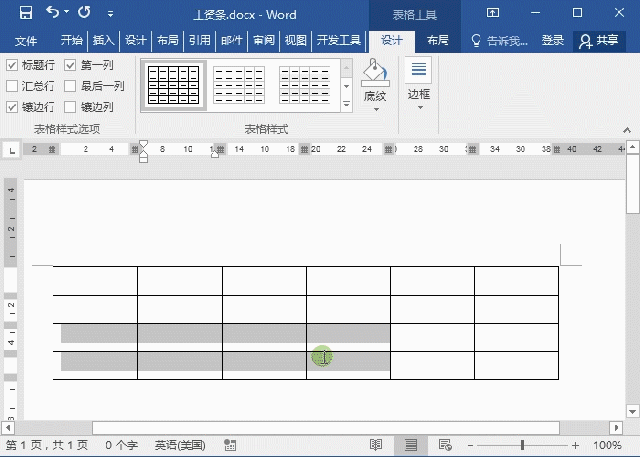Select the first grid table style thumbnail
640x457 pixels.
pos(173,85)
